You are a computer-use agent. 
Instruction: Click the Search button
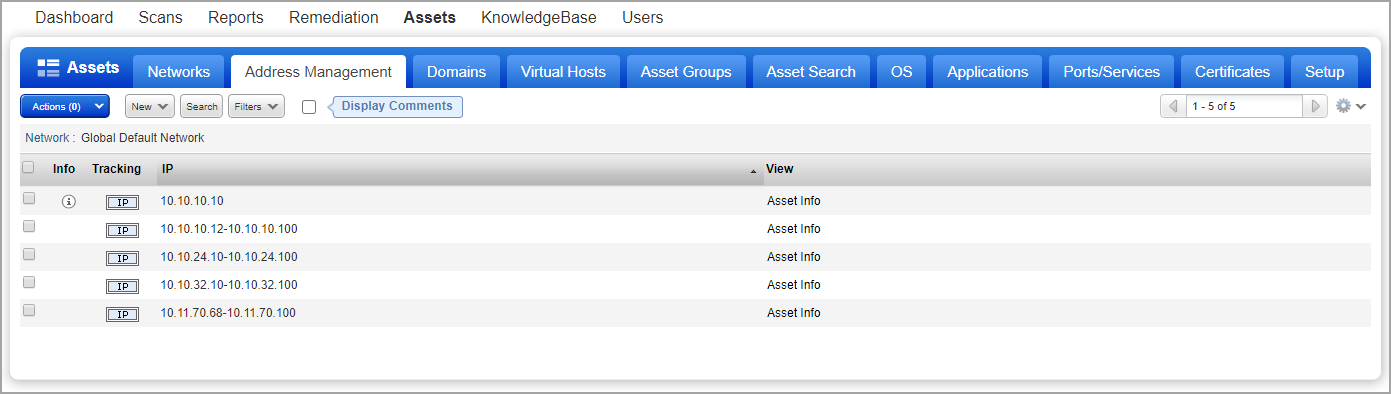[x=202, y=106]
